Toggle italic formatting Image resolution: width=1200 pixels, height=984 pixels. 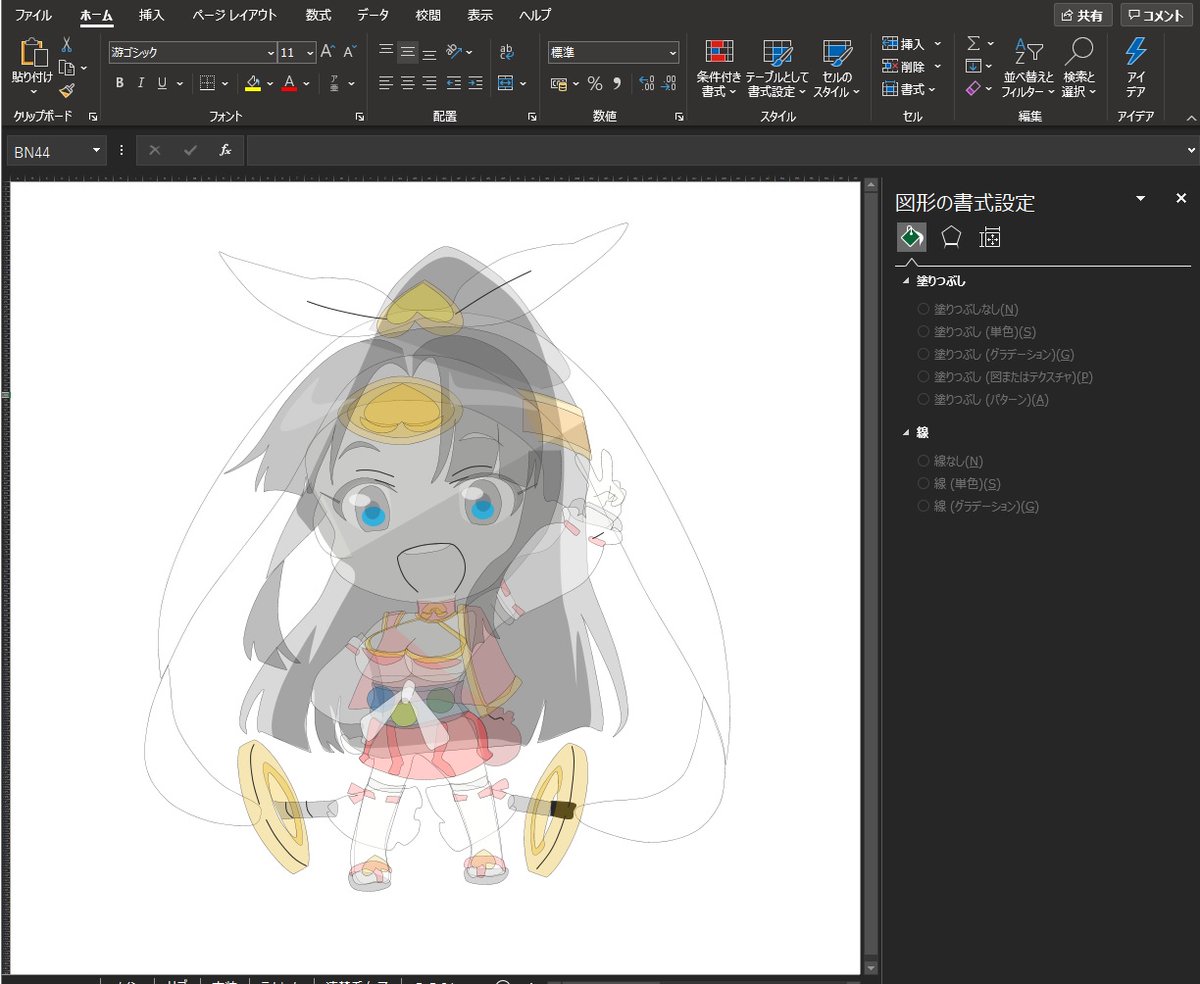pos(141,83)
